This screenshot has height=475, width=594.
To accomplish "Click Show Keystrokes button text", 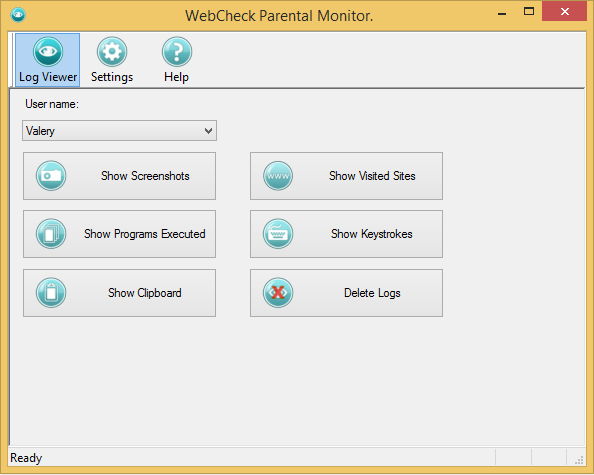I will 372,234.
